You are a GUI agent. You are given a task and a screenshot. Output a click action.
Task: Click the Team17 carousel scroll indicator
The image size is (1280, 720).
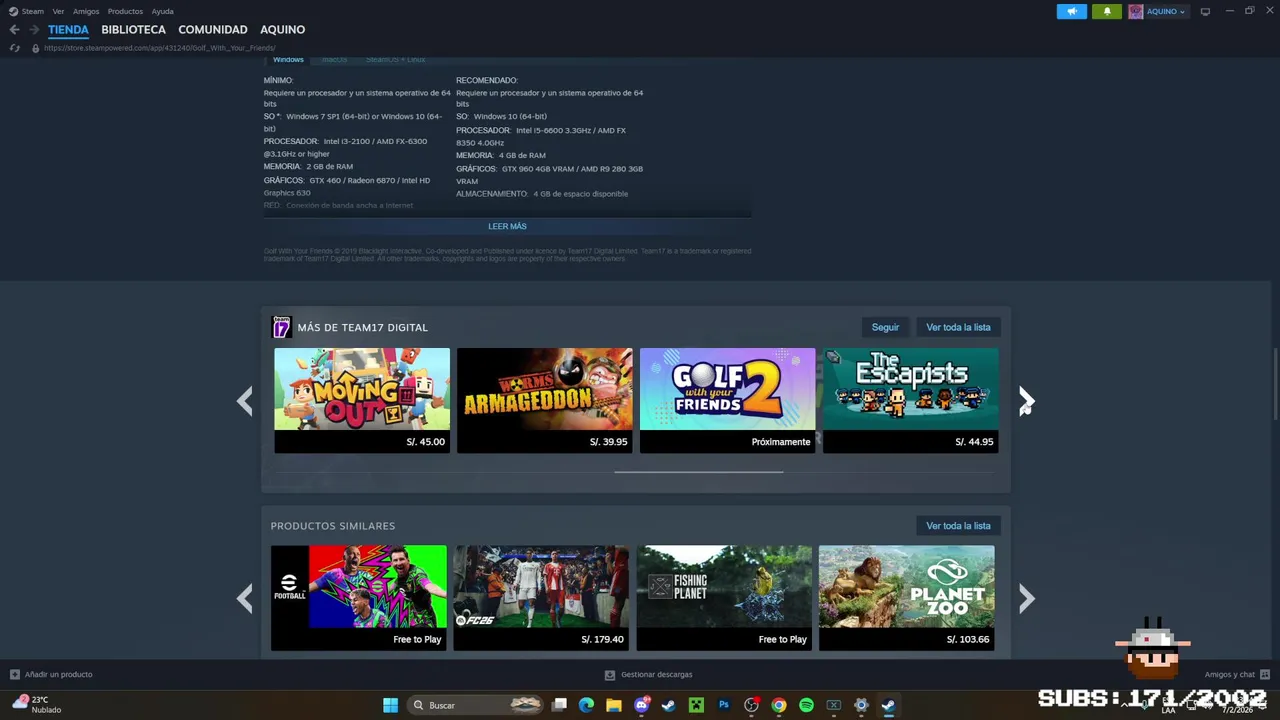[698, 471]
